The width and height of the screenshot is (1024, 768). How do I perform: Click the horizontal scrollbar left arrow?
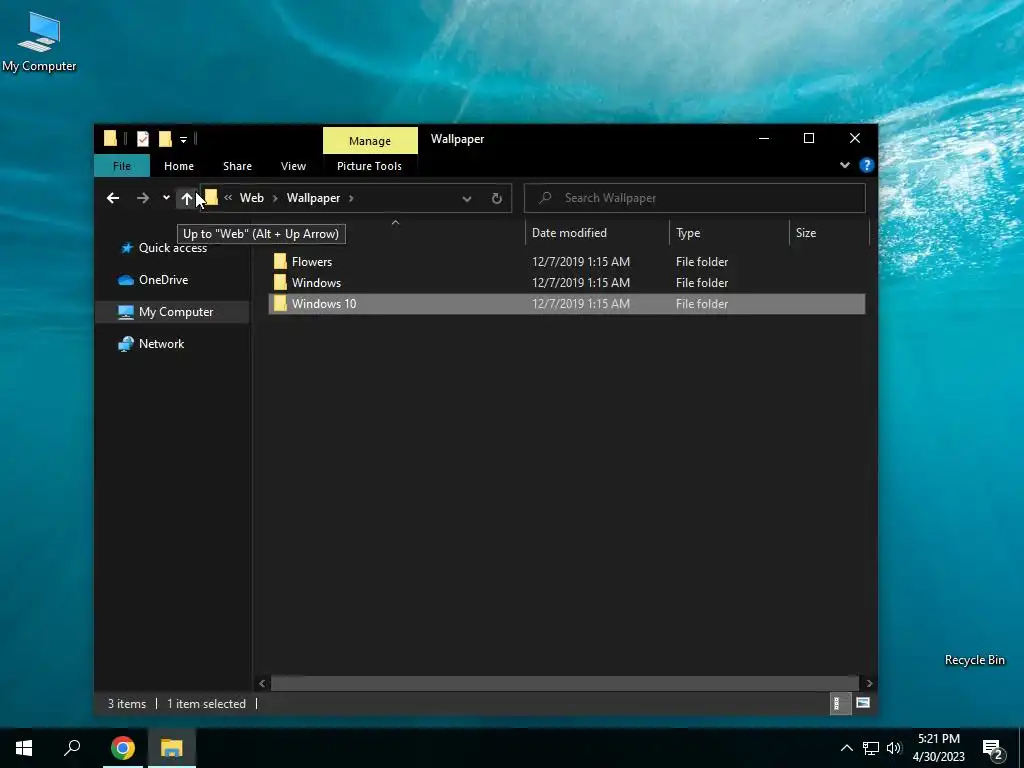262,683
